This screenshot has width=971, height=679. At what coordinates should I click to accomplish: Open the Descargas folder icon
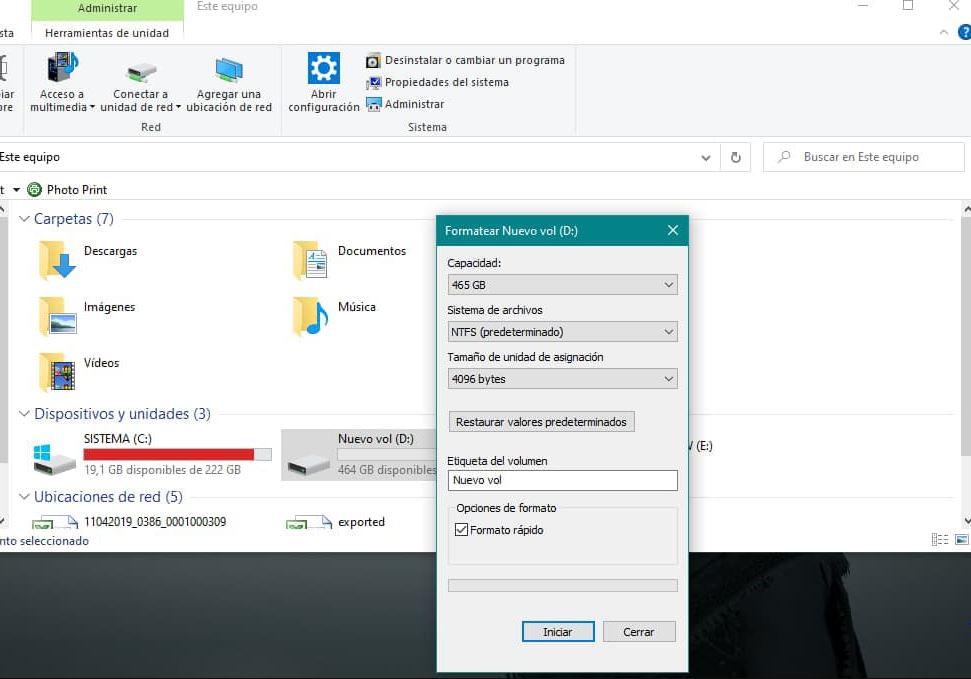[x=57, y=259]
